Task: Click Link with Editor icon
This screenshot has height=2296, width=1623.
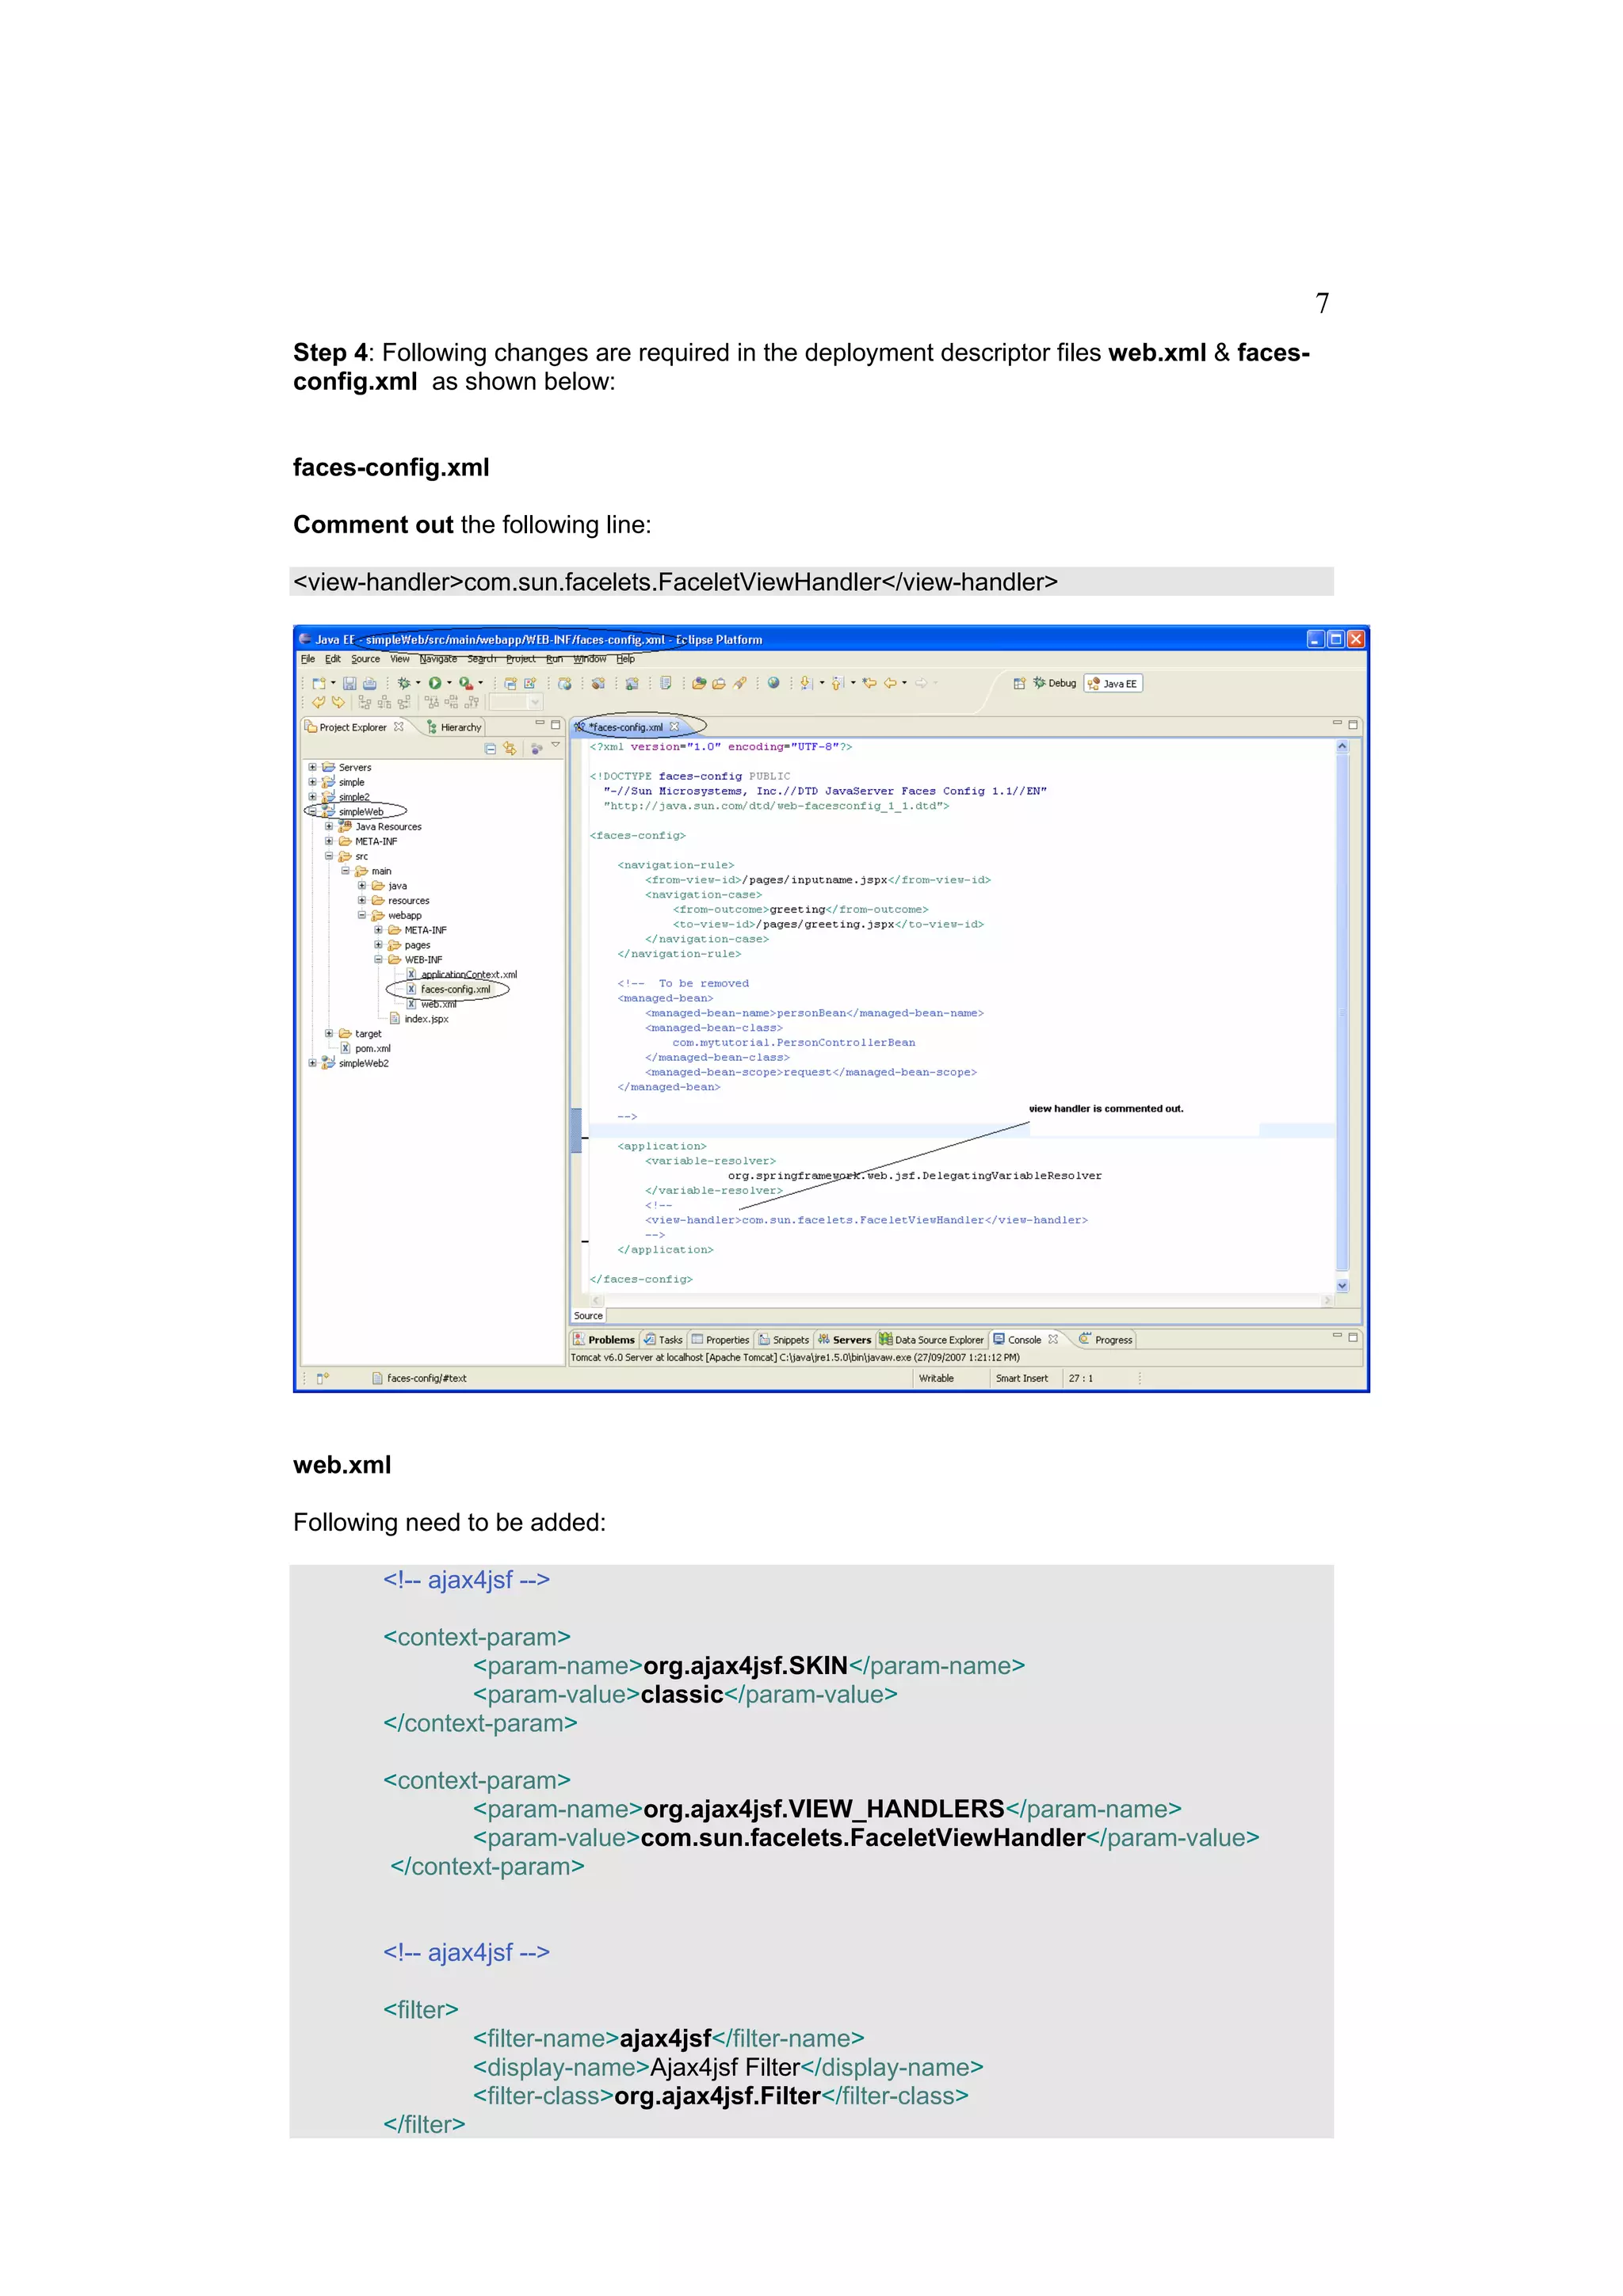Action: 510,749
